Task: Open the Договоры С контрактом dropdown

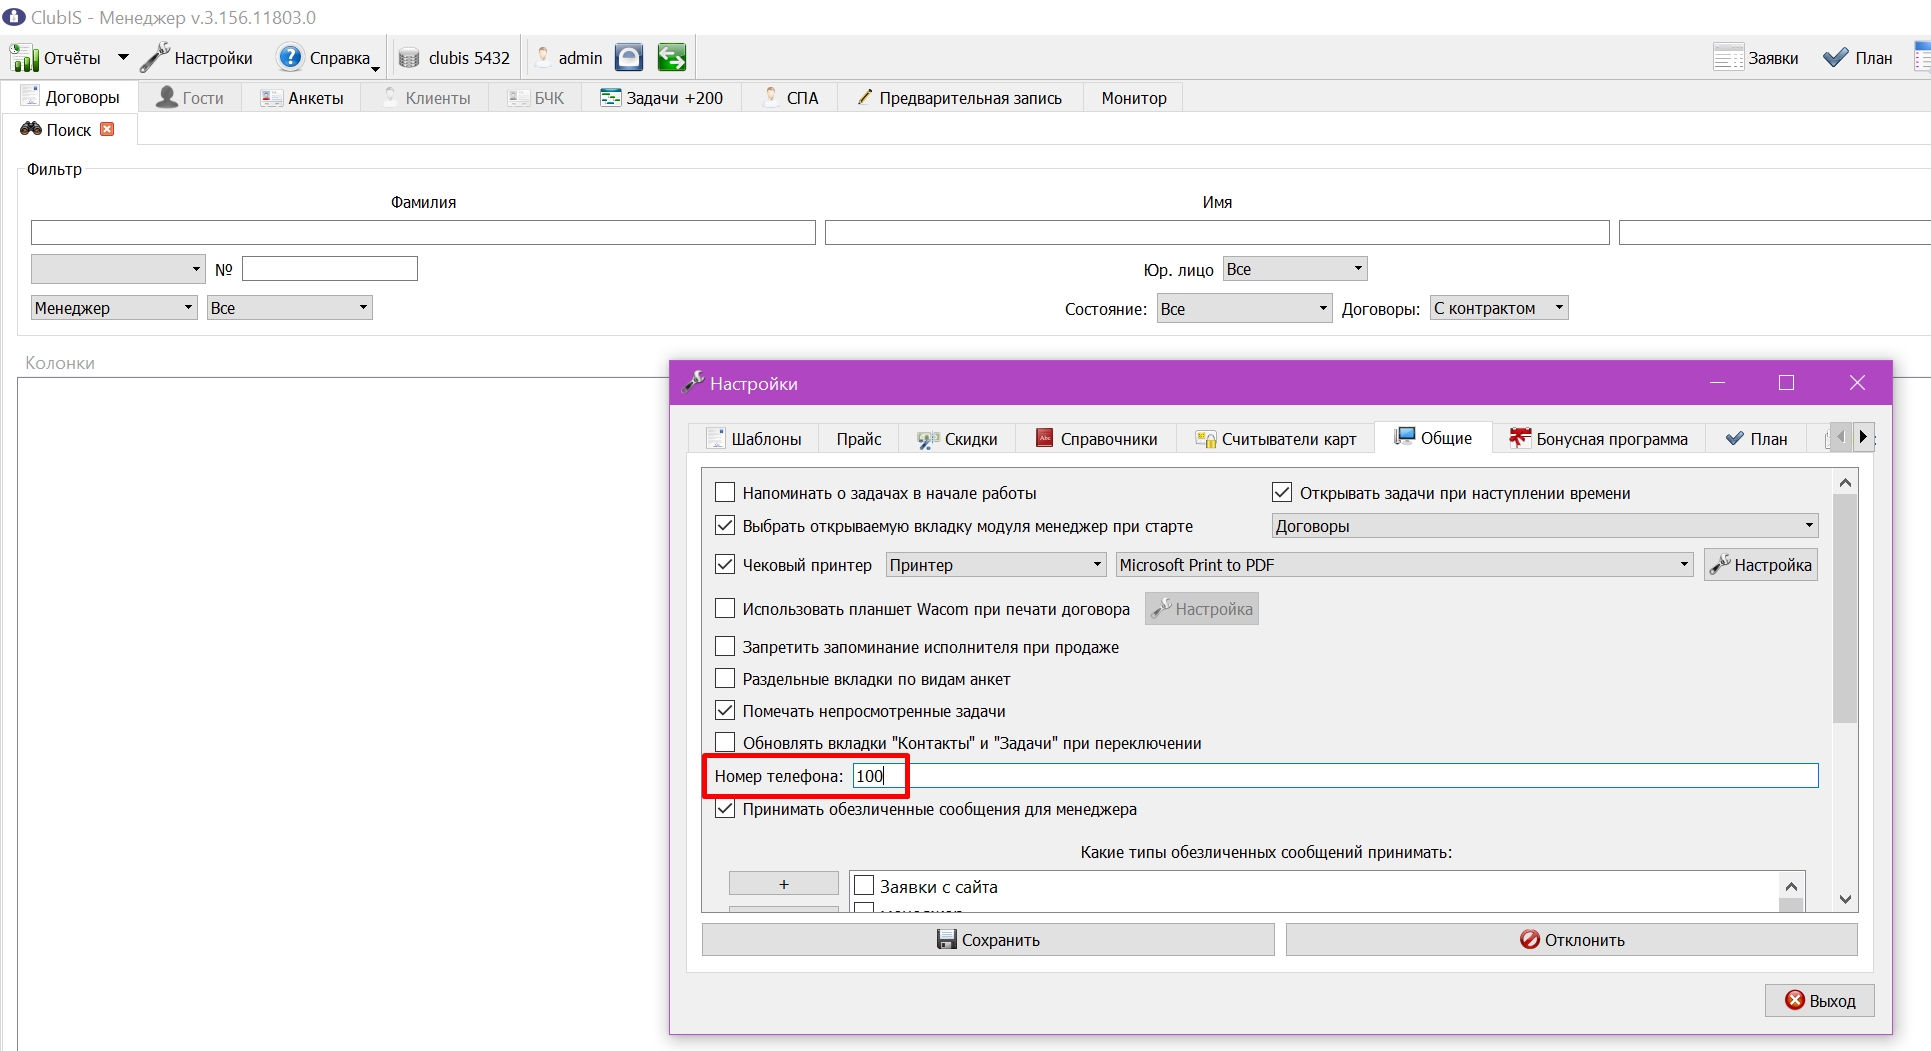Action: pyautogui.click(x=1499, y=308)
